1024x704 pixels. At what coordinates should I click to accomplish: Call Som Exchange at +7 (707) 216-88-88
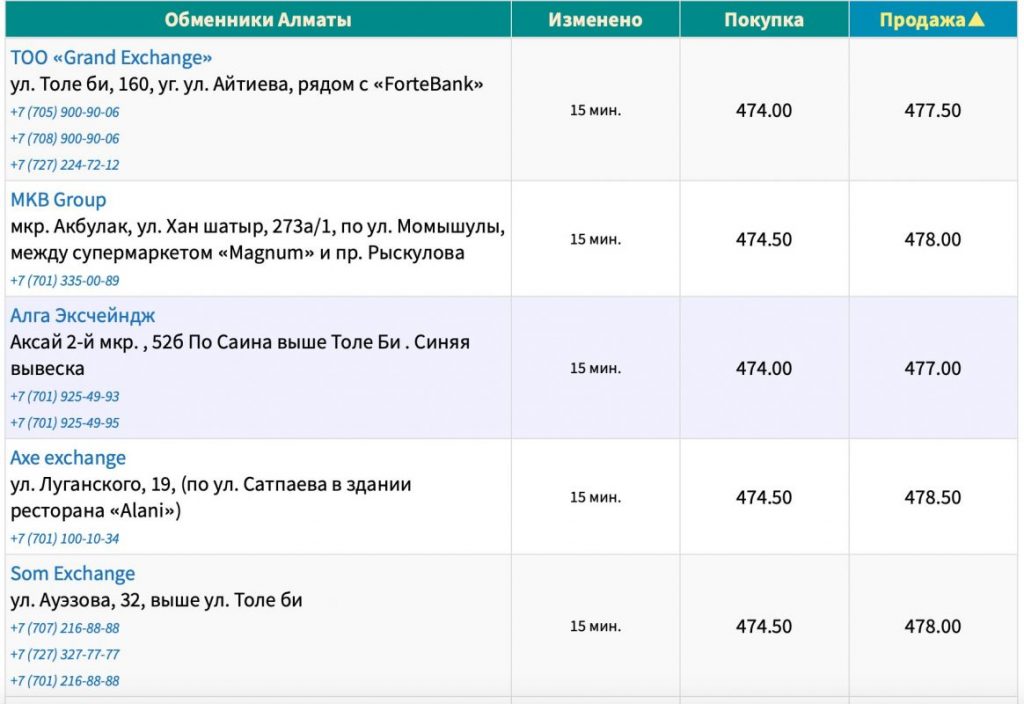(65, 628)
